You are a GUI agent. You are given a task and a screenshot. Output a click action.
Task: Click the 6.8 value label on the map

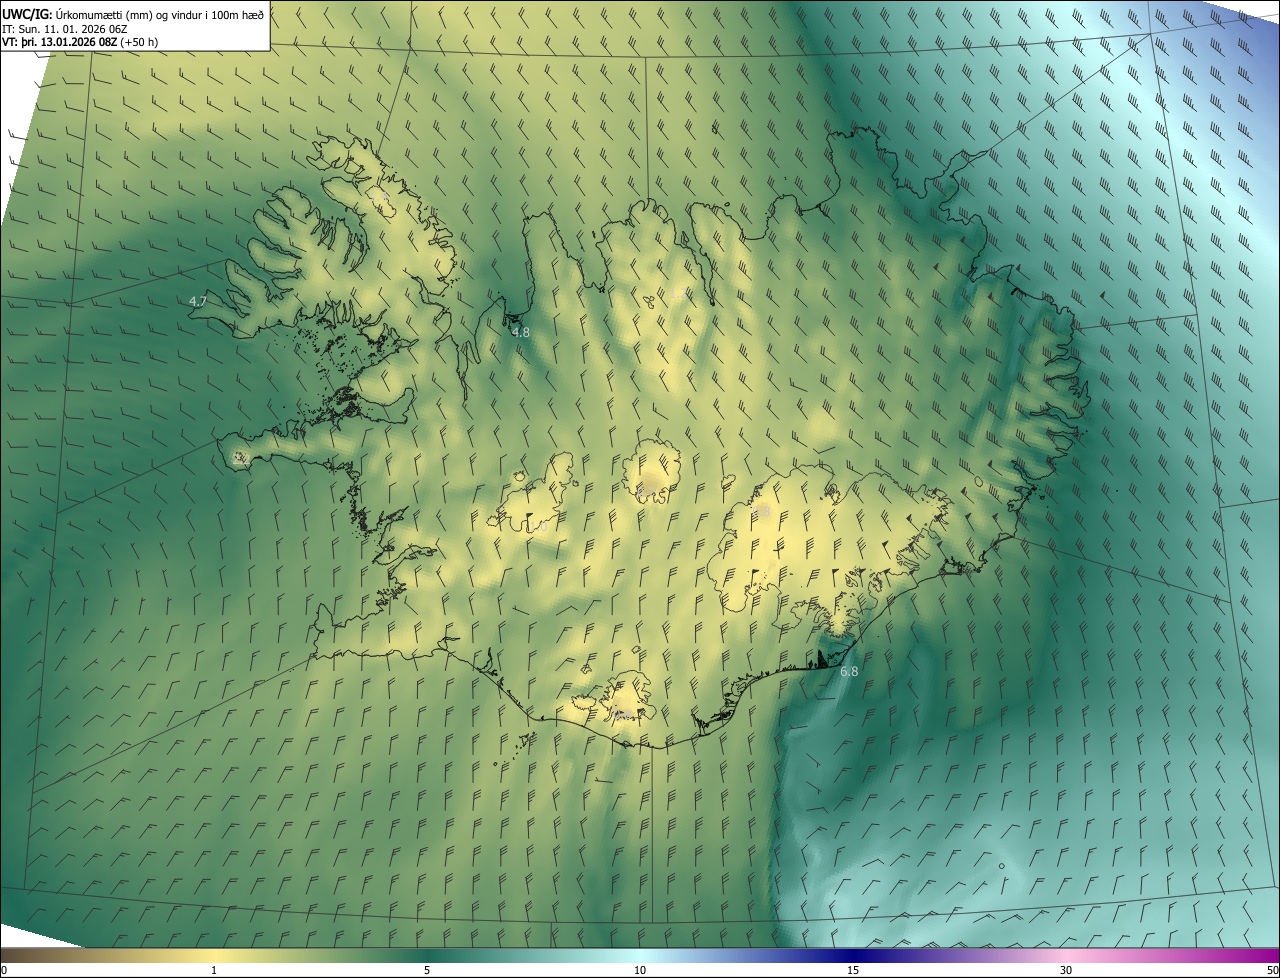tap(849, 672)
